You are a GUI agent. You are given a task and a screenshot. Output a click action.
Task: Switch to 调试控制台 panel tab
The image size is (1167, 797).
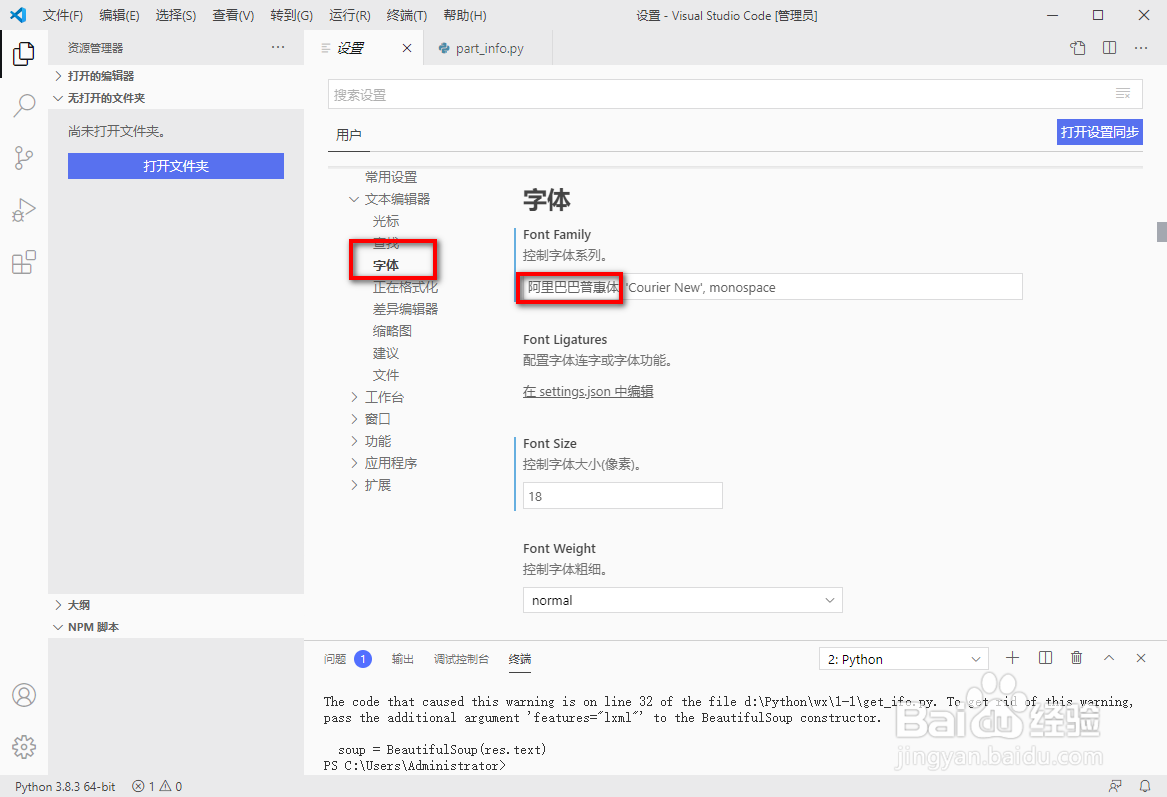pyautogui.click(x=461, y=659)
